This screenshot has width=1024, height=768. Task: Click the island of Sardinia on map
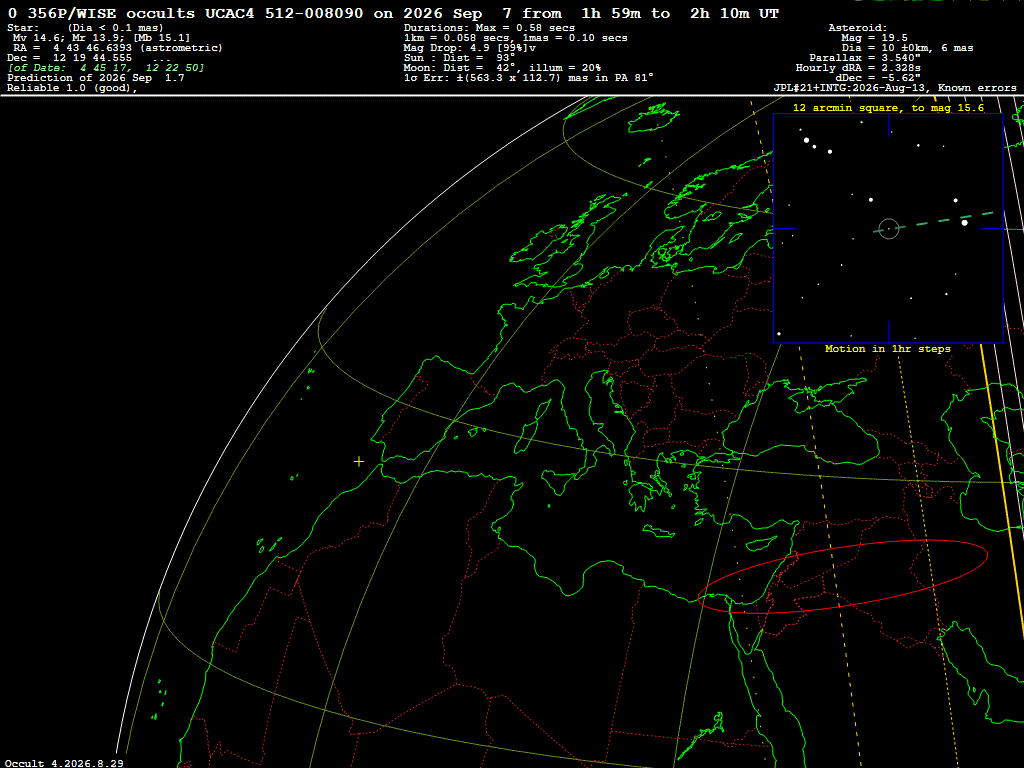(x=525, y=437)
